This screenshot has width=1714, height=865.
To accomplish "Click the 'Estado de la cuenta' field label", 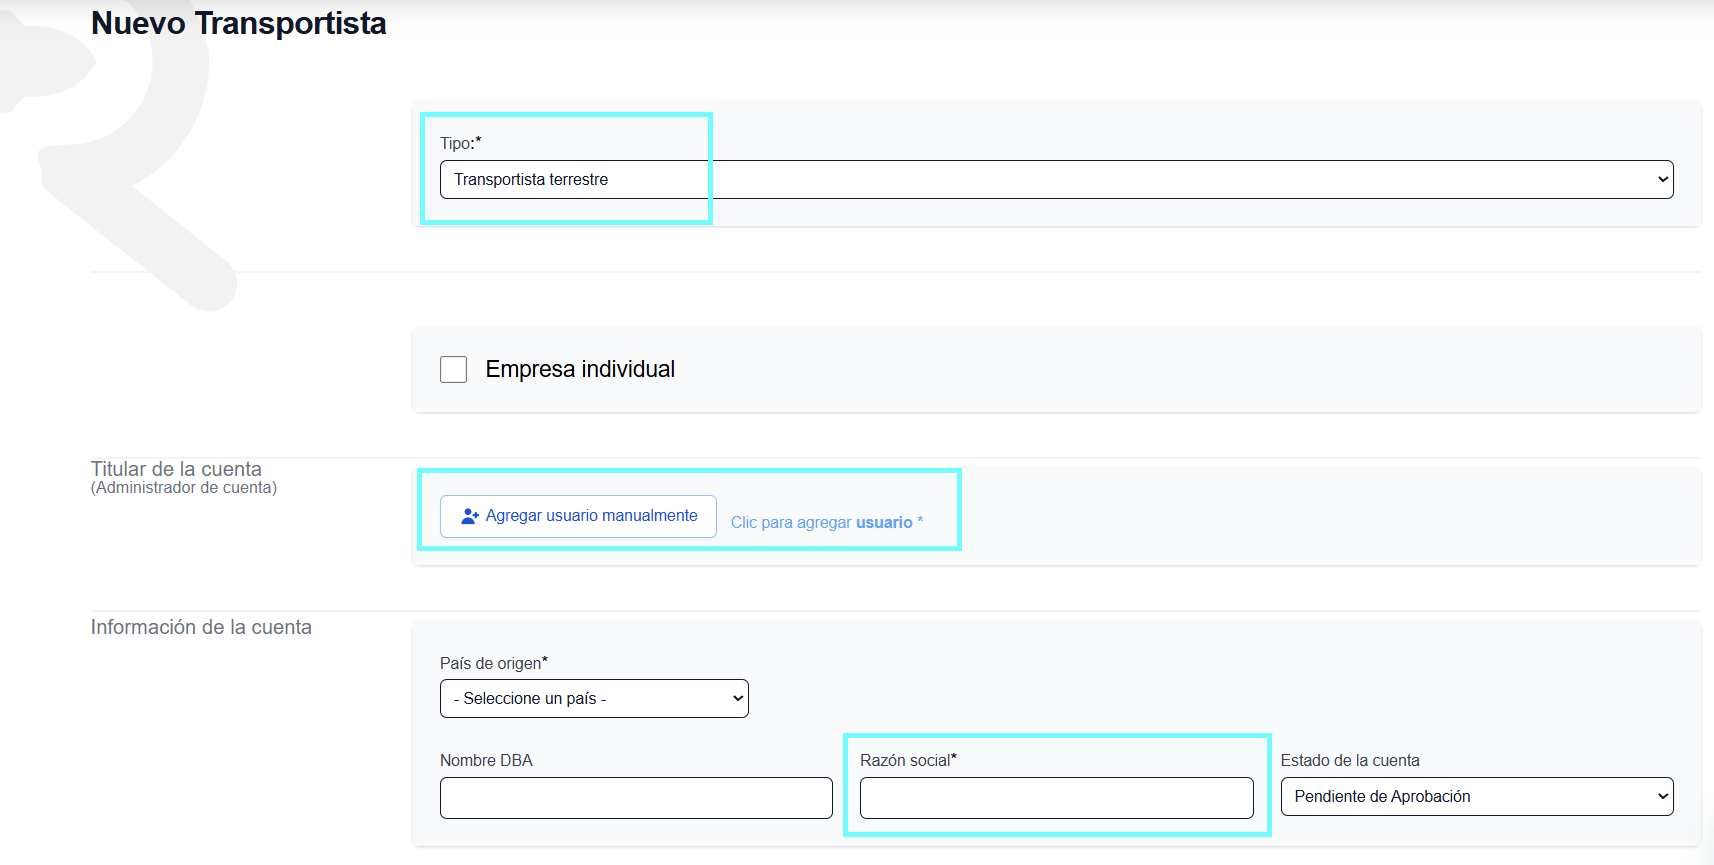I will coord(1350,760).
